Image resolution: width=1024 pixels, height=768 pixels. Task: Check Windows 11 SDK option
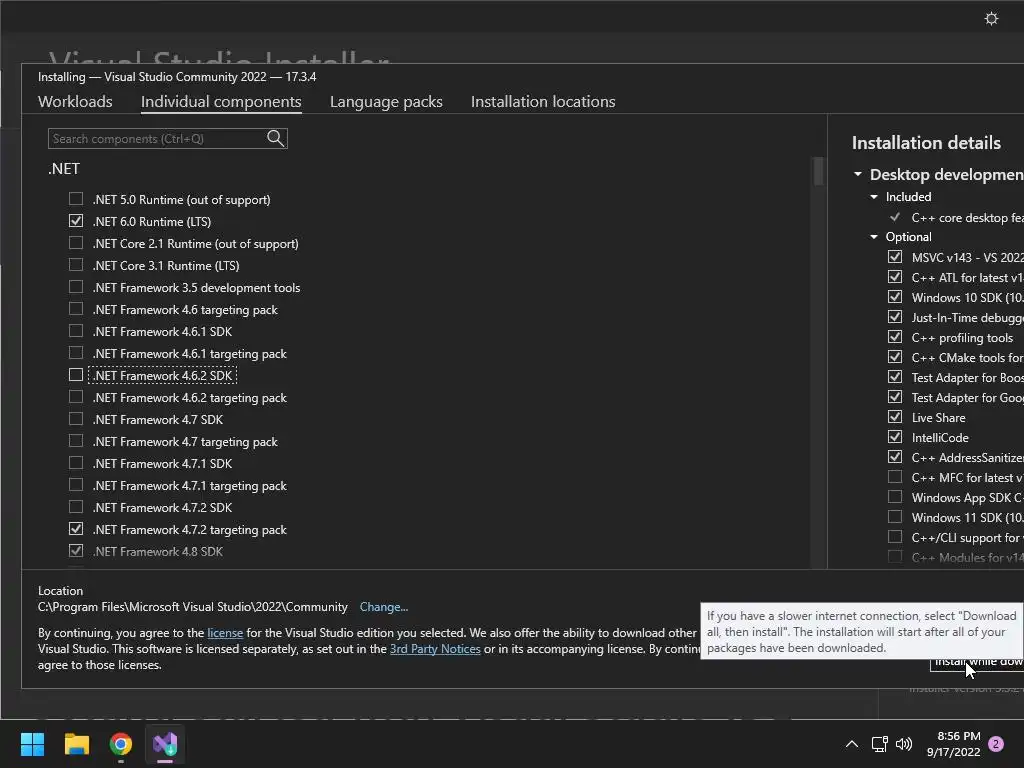[x=895, y=517]
